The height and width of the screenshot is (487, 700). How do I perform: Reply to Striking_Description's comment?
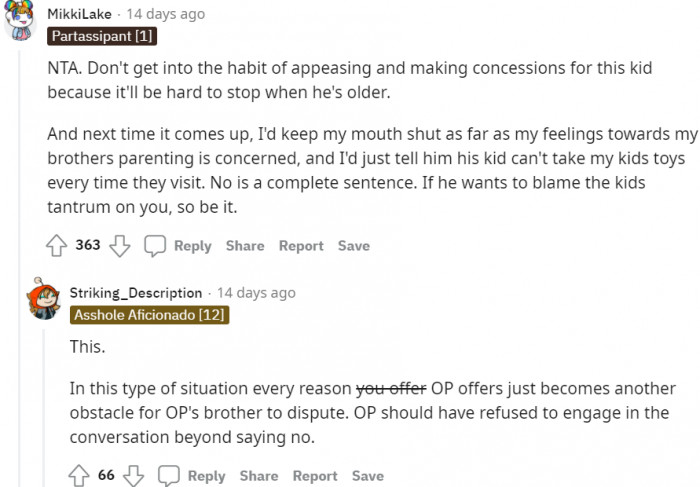click(206, 476)
